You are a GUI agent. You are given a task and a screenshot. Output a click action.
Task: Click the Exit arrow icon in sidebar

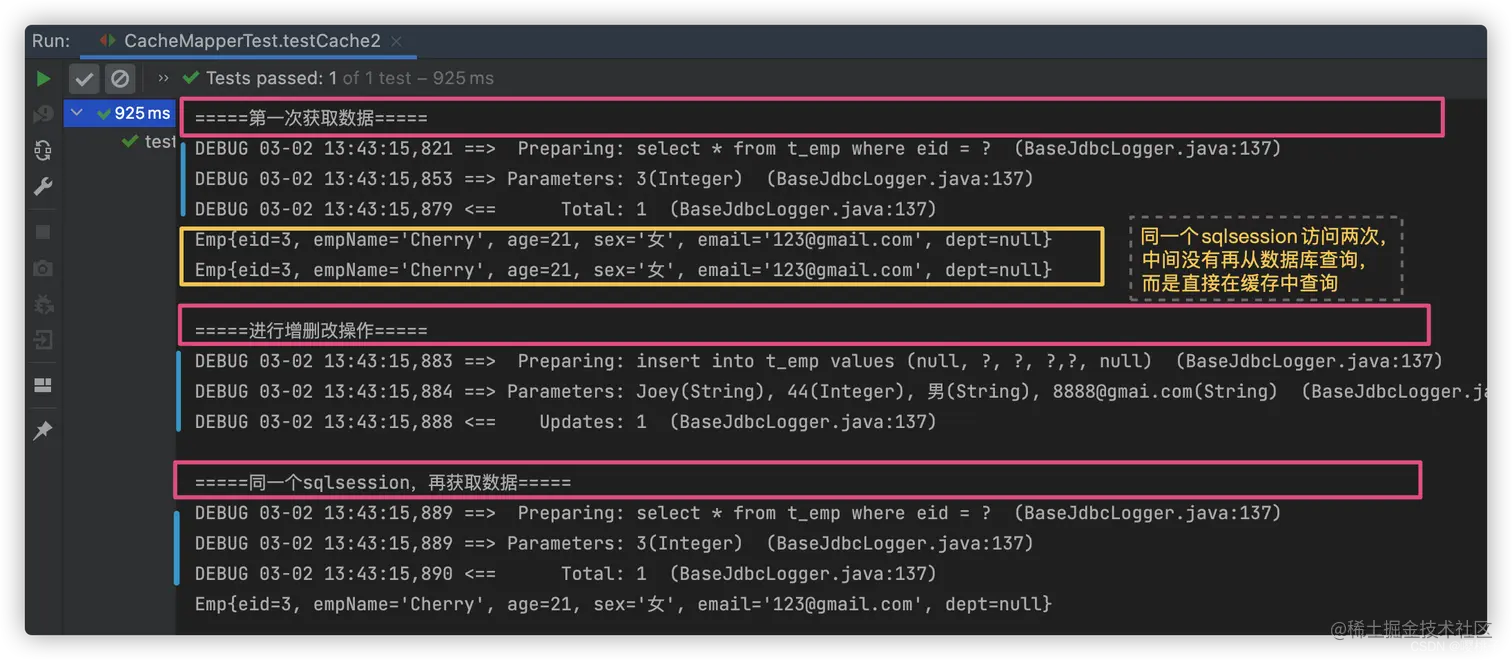tap(43, 339)
